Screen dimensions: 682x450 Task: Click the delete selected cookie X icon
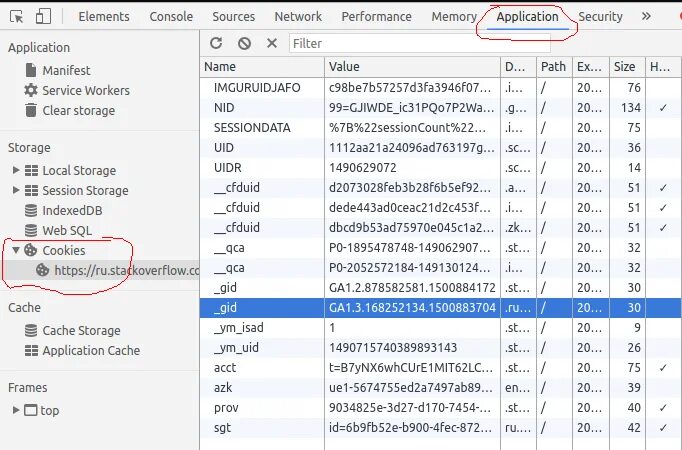point(272,43)
